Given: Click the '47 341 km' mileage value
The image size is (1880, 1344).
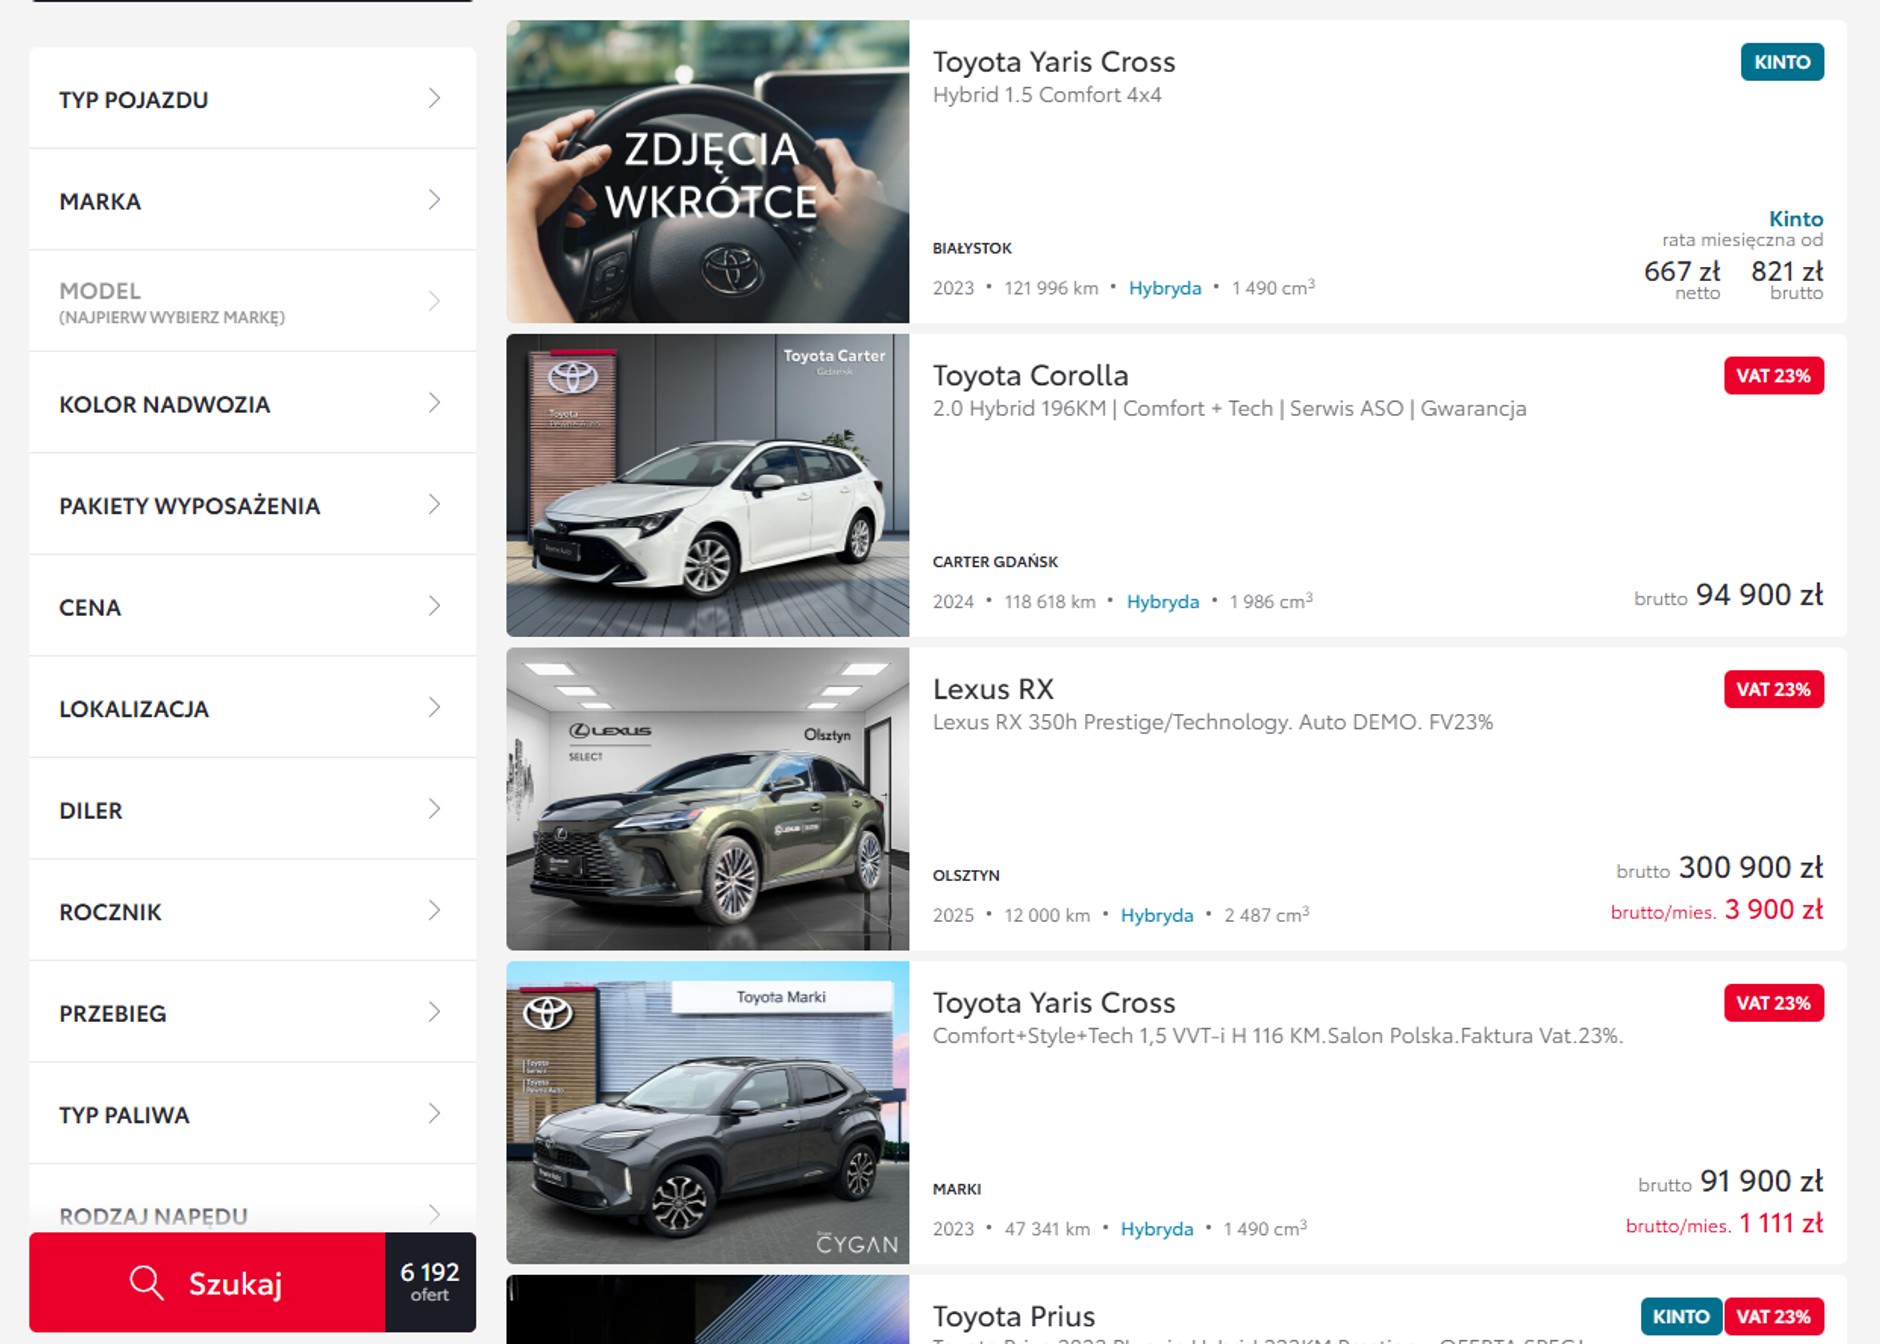Looking at the screenshot, I should pyautogui.click(x=1047, y=1229).
